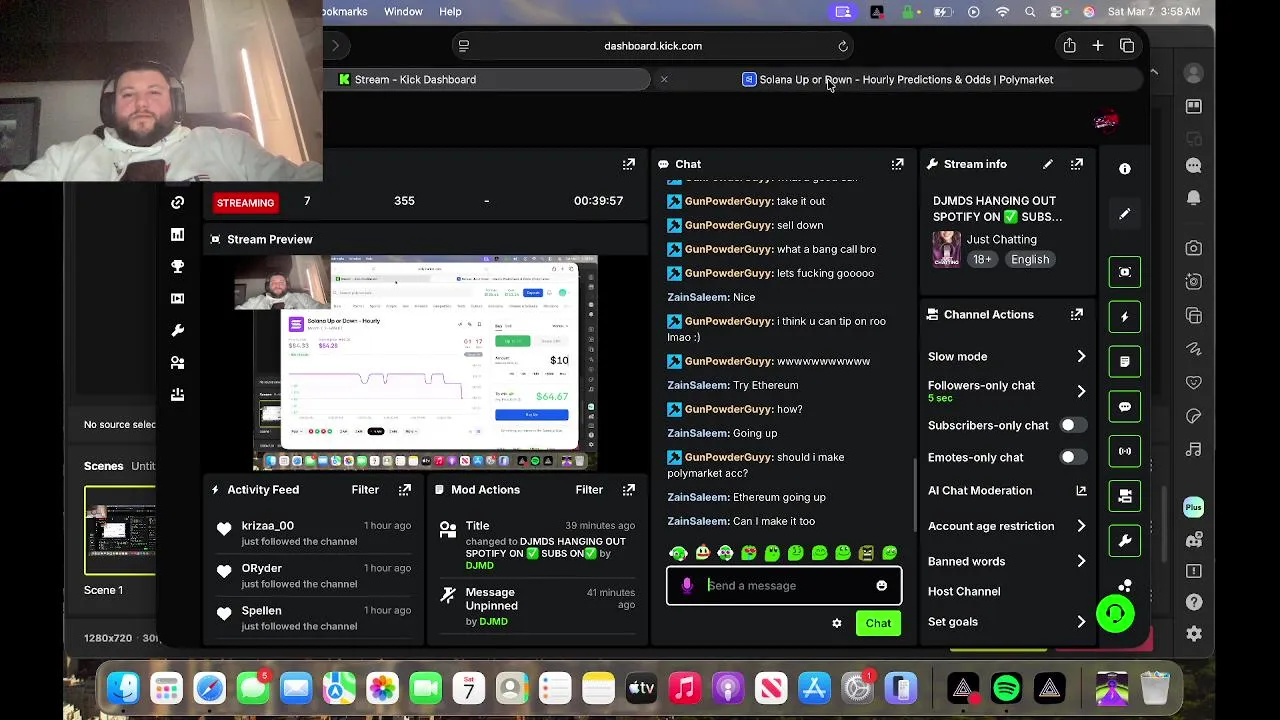Pop out the Channel Actions panel
This screenshot has width=1280, height=720.
tap(1076, 314)
